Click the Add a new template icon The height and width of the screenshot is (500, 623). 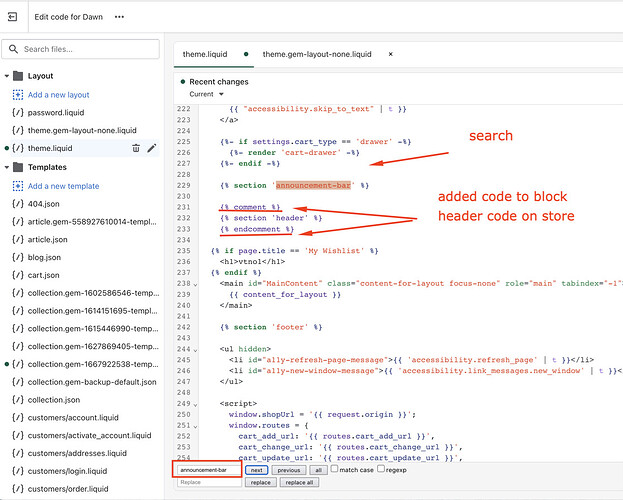19,186
